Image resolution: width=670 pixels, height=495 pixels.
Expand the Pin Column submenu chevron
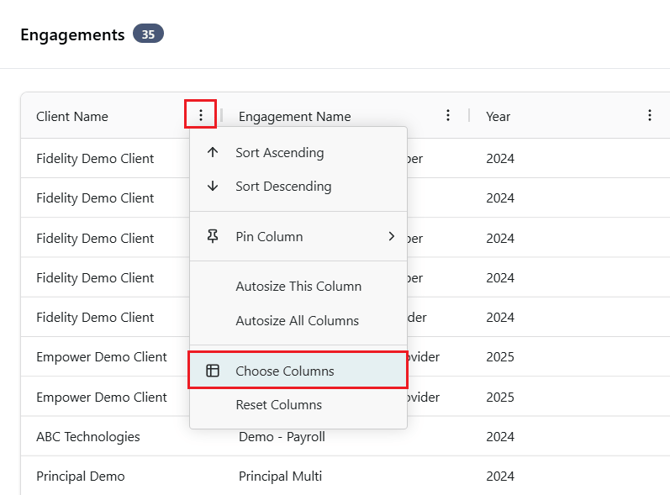[x=391, y=236]
